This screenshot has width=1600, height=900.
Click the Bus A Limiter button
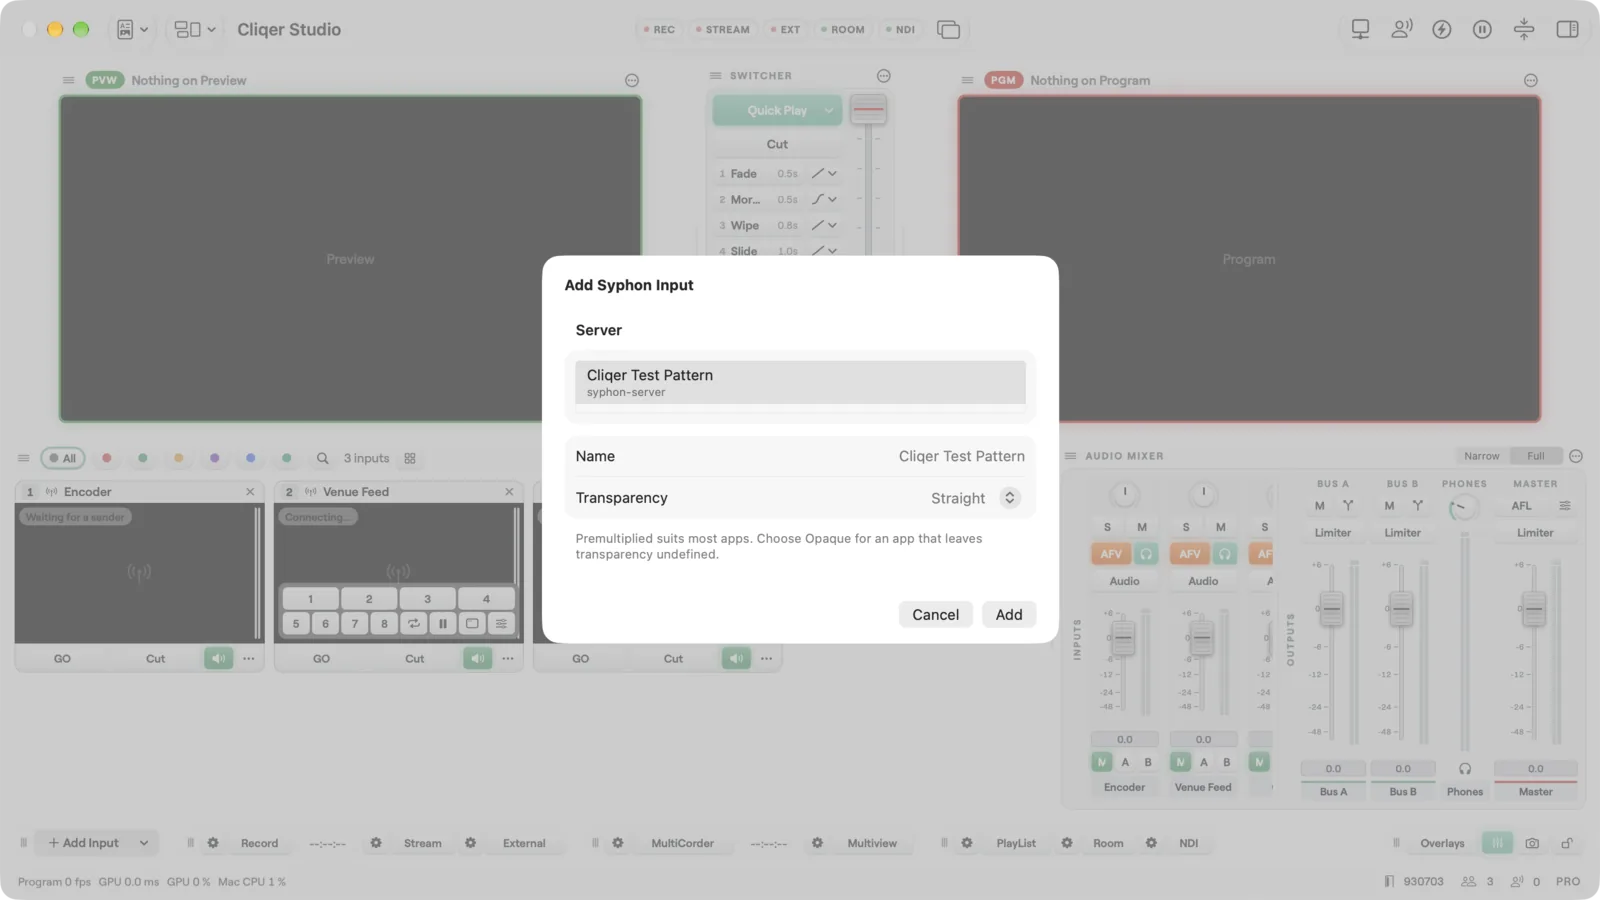coord(1333,533)
